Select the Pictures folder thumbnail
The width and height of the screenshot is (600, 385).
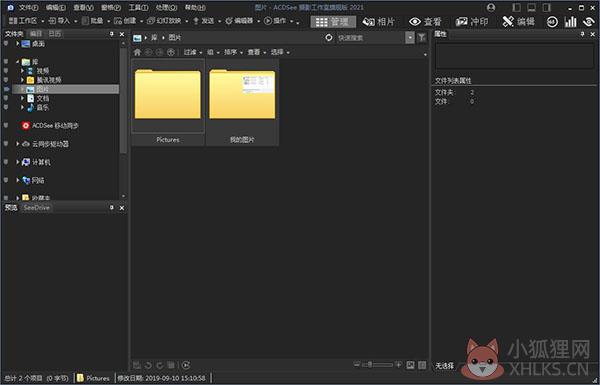pyautogui.click(x=168, y=102)
